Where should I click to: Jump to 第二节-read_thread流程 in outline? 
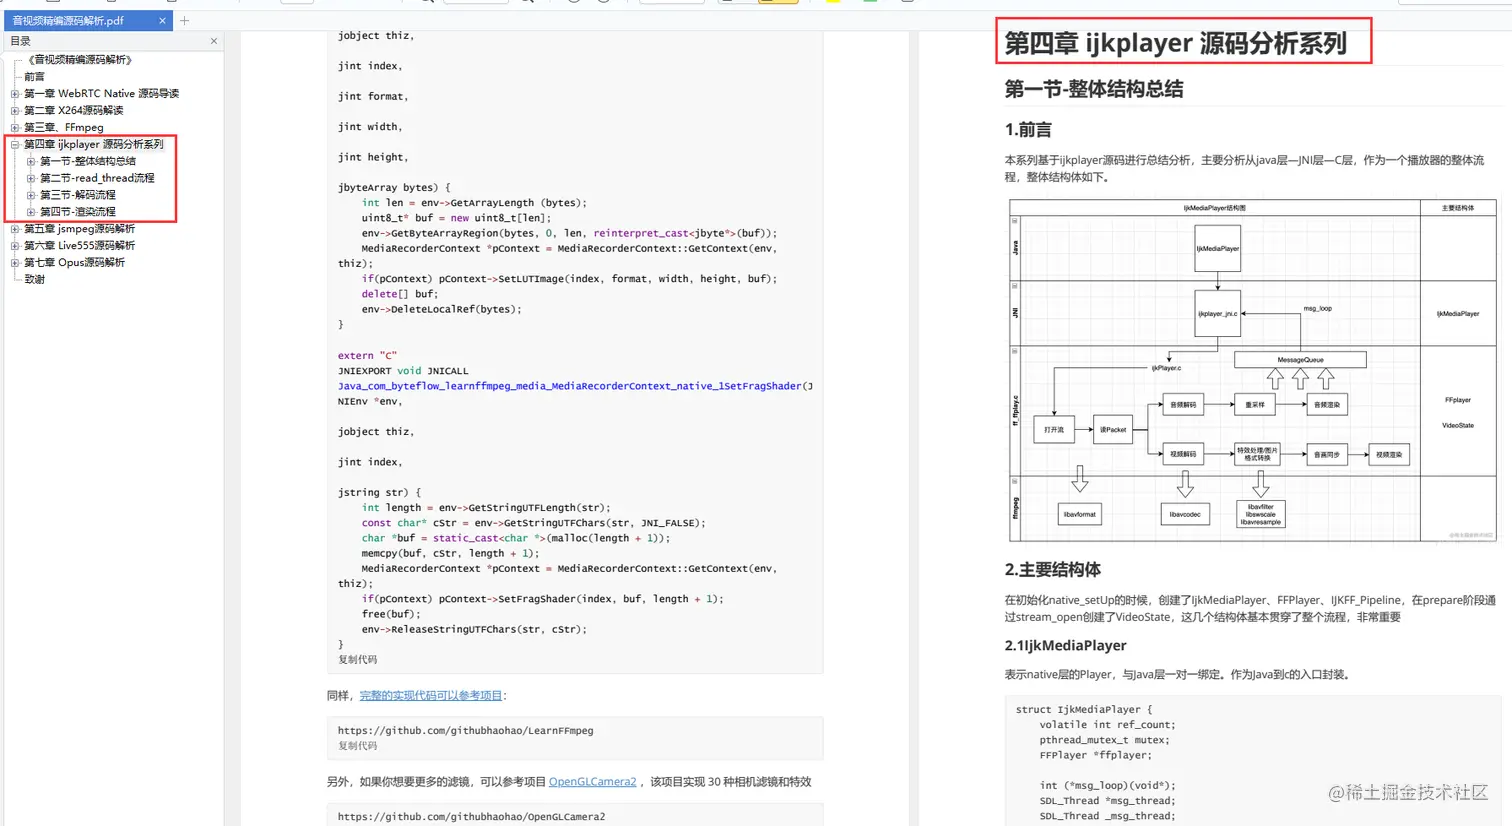(97, 179)
